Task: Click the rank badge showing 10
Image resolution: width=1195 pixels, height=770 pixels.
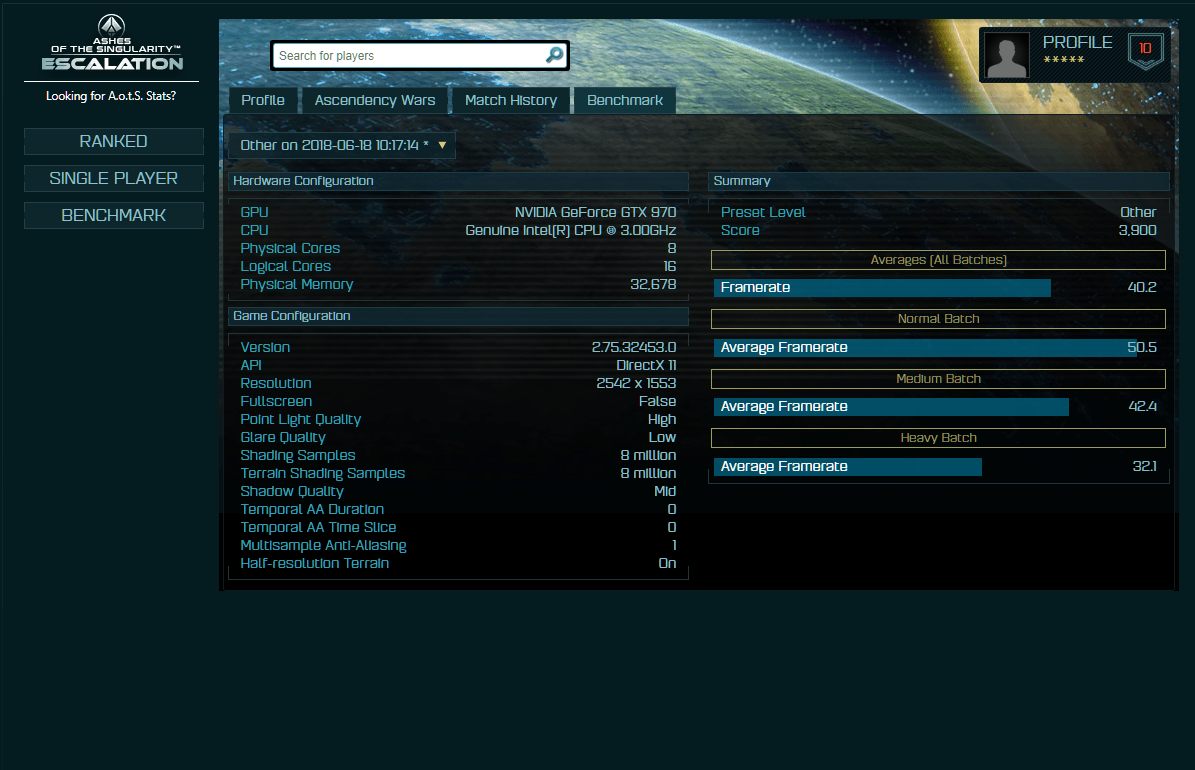Action: pyautogui.click(x=1145, y=49)
